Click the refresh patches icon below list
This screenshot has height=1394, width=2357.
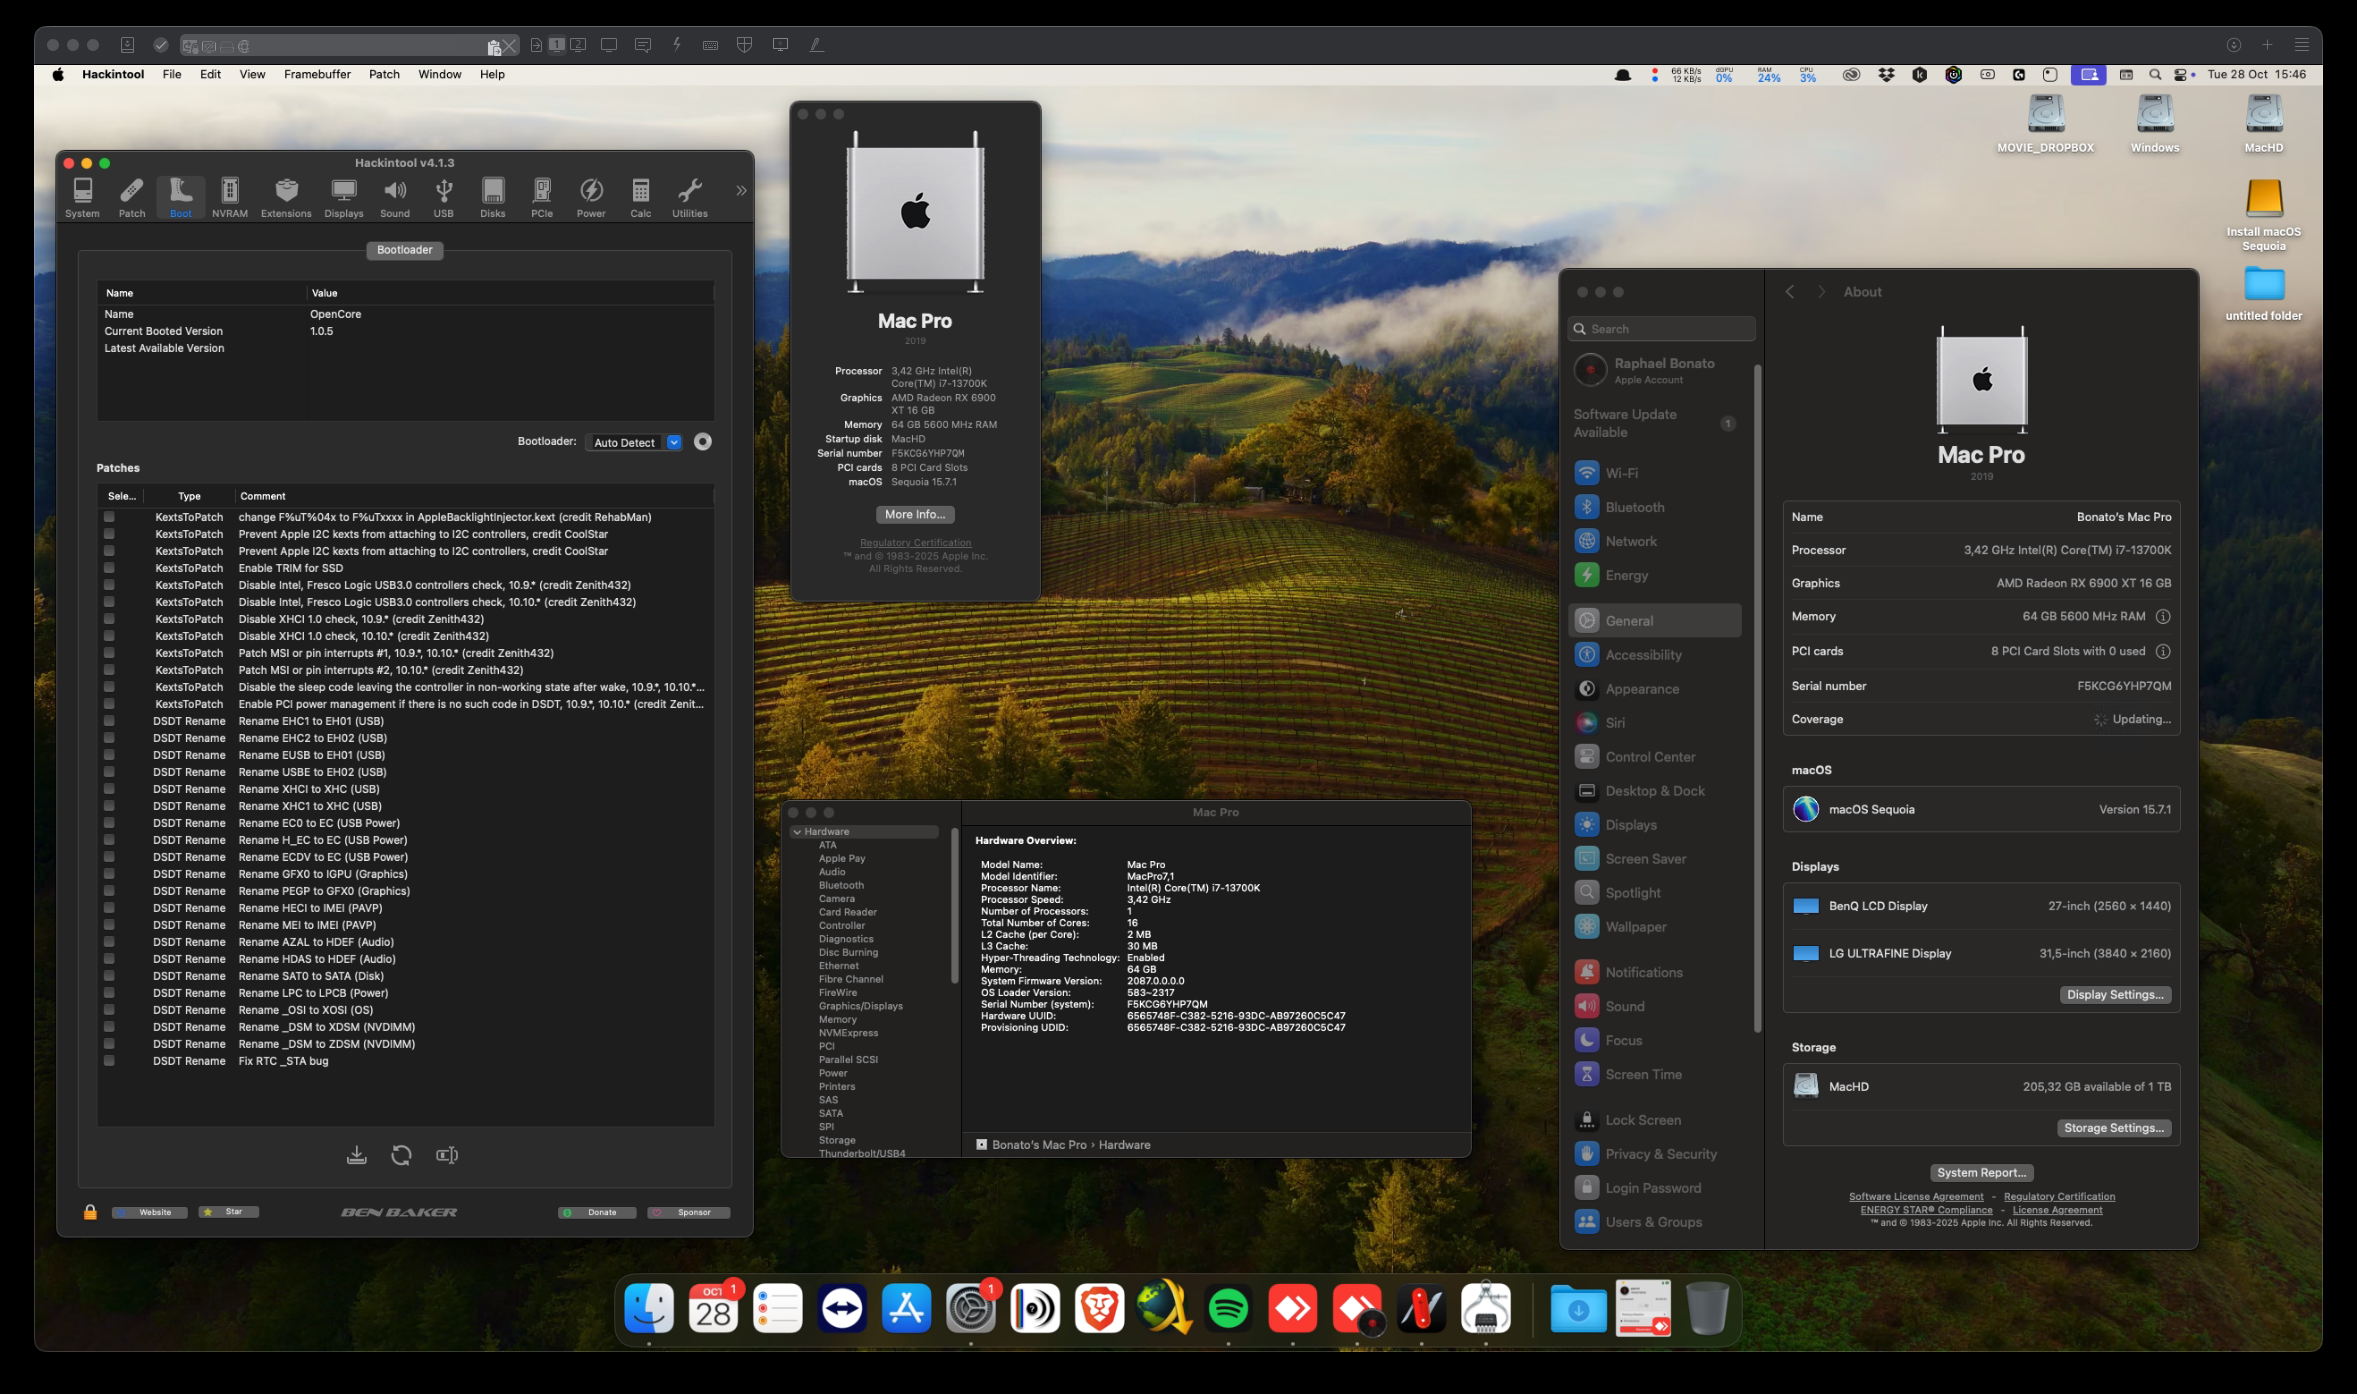tap(401, 1155)
